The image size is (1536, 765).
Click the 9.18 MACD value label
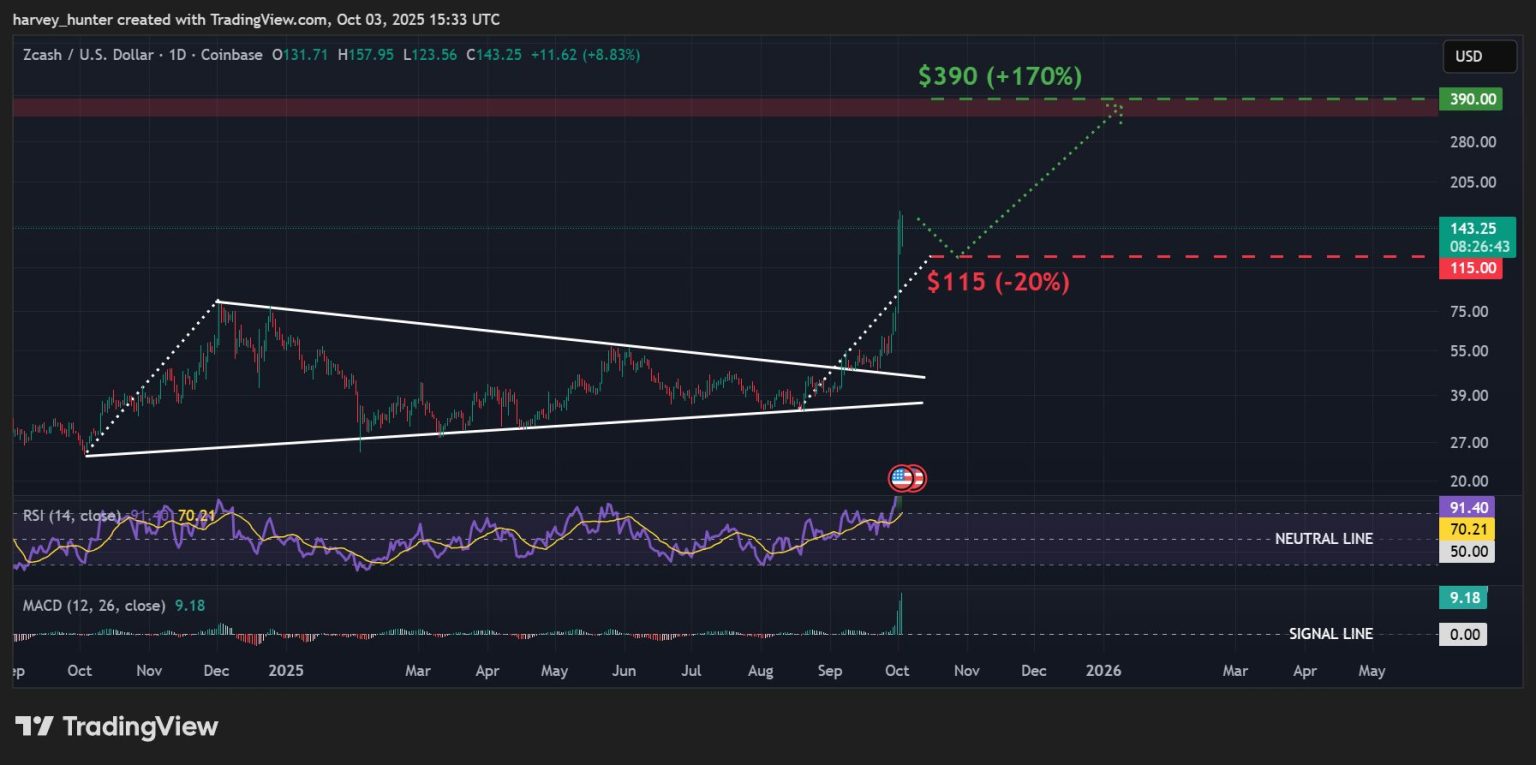pyautogui.click(x=1464, y=597)
